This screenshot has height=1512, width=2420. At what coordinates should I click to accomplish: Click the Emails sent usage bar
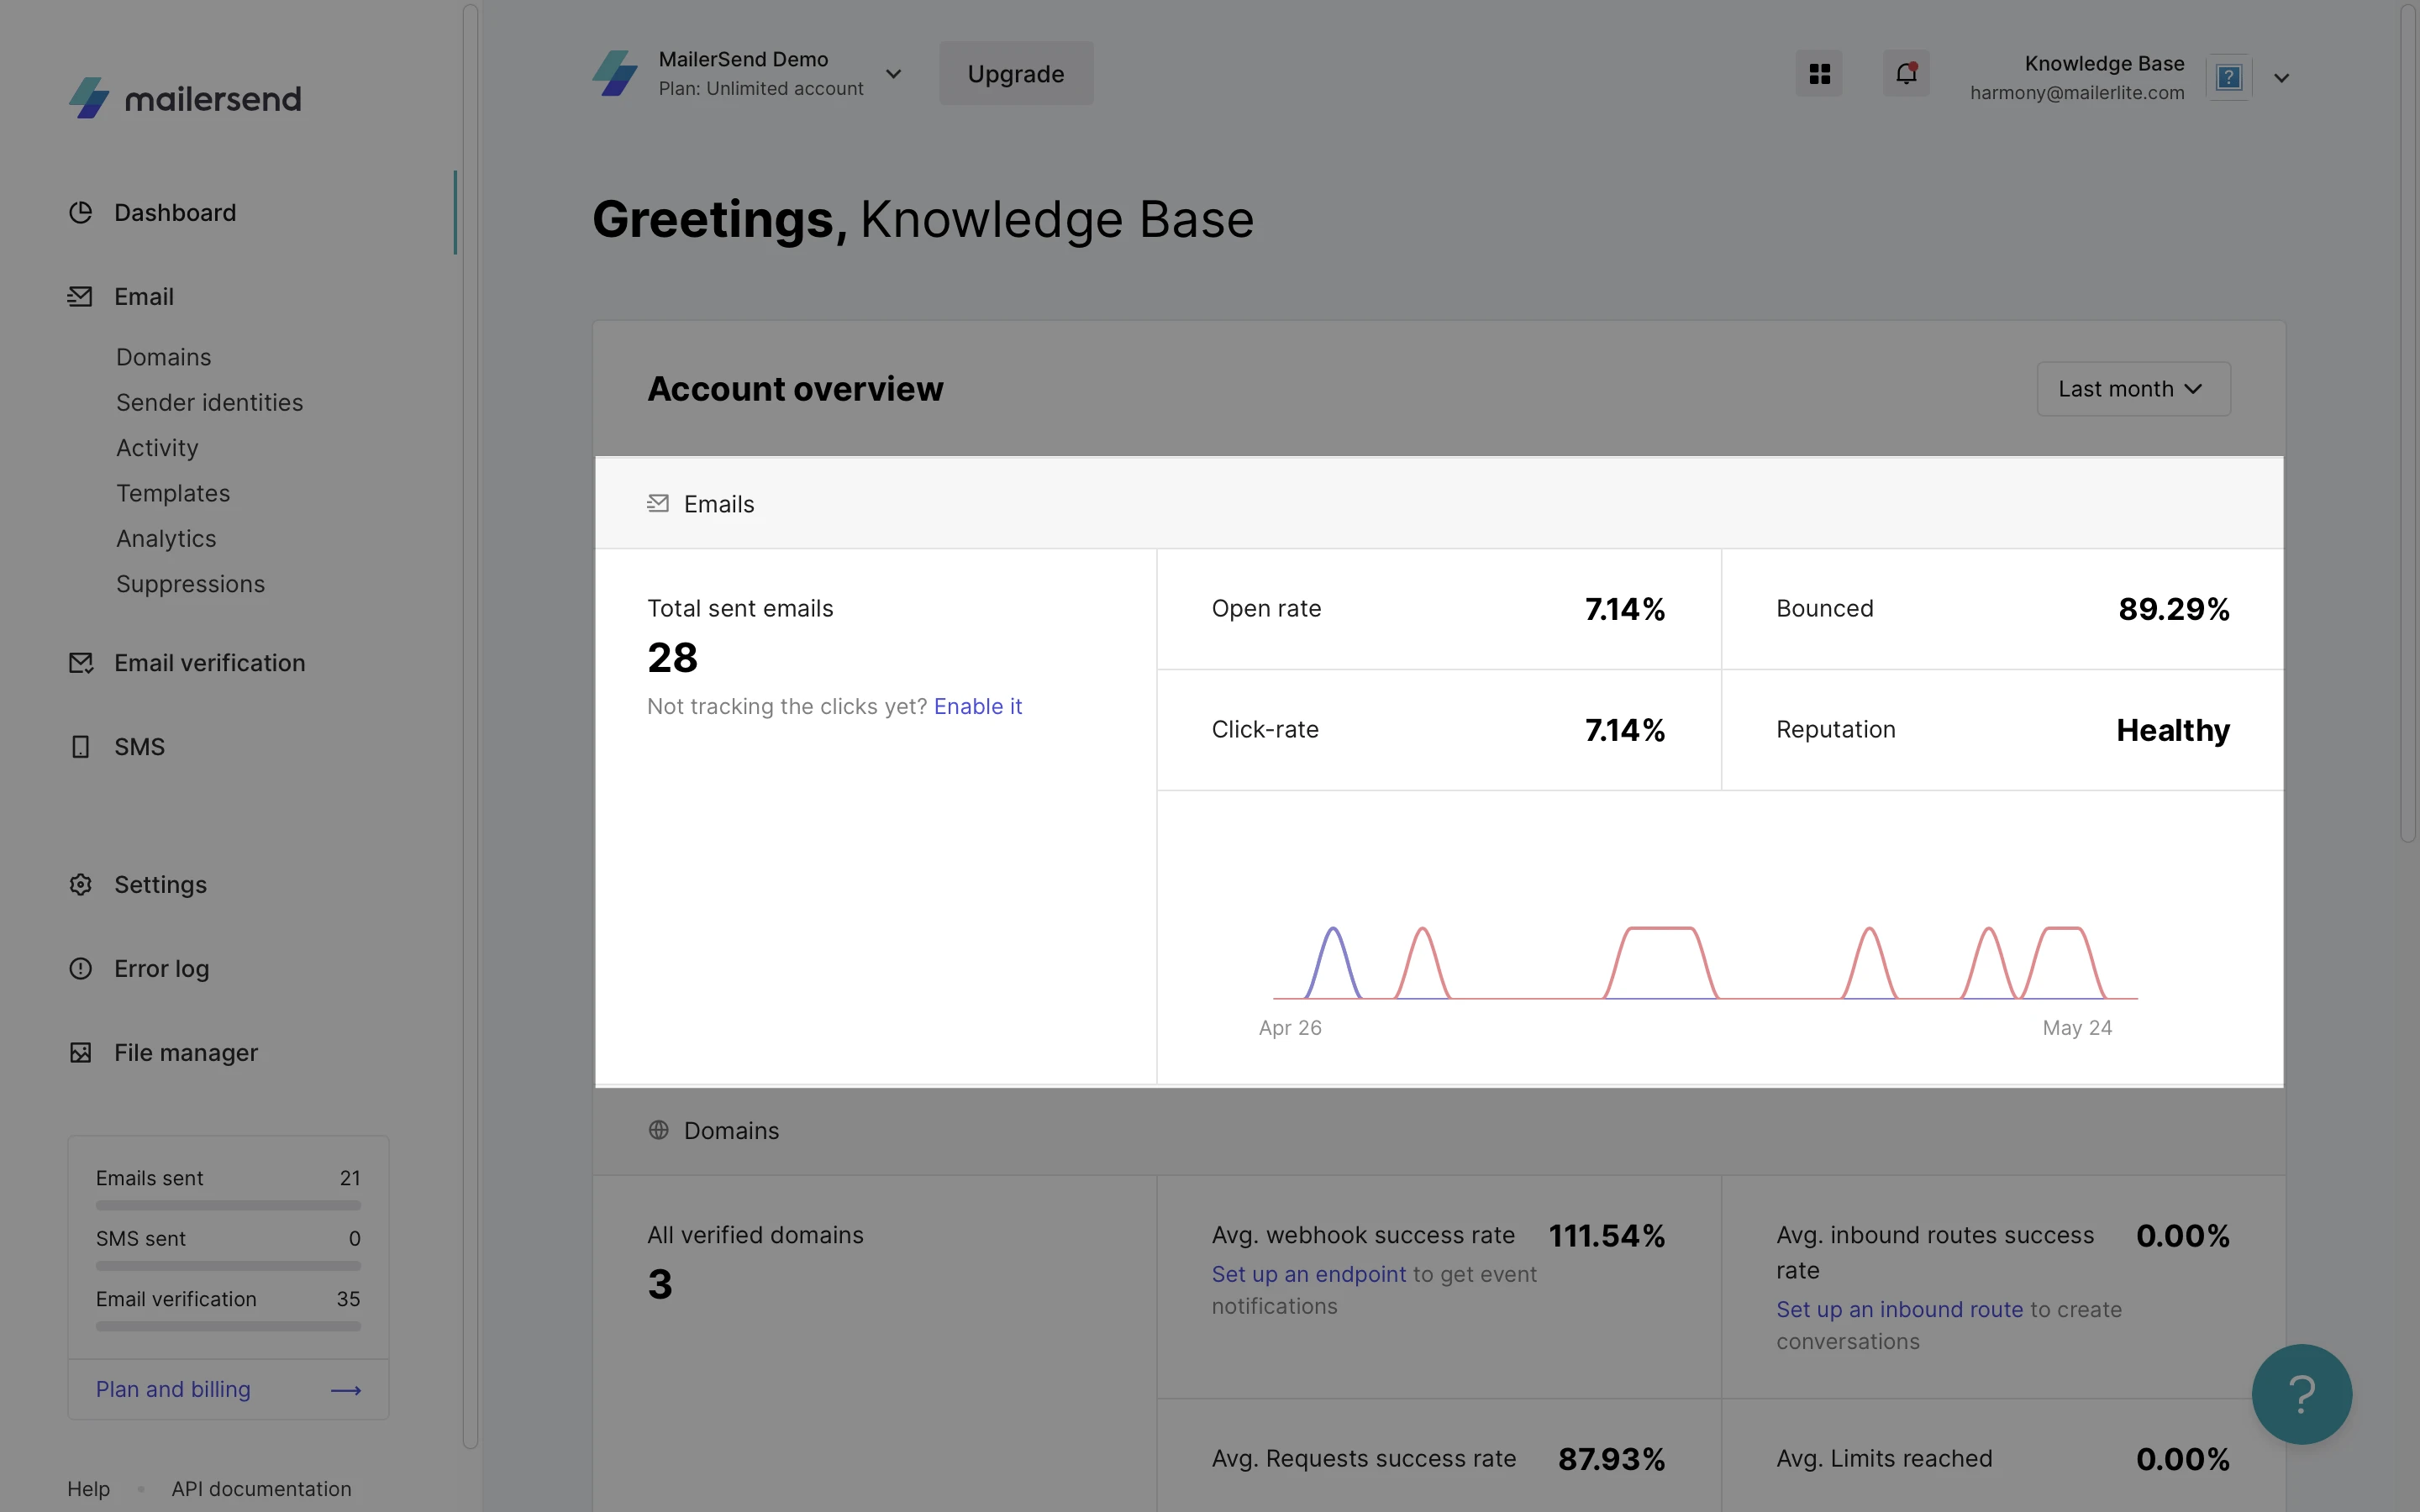pos(228,1205)
